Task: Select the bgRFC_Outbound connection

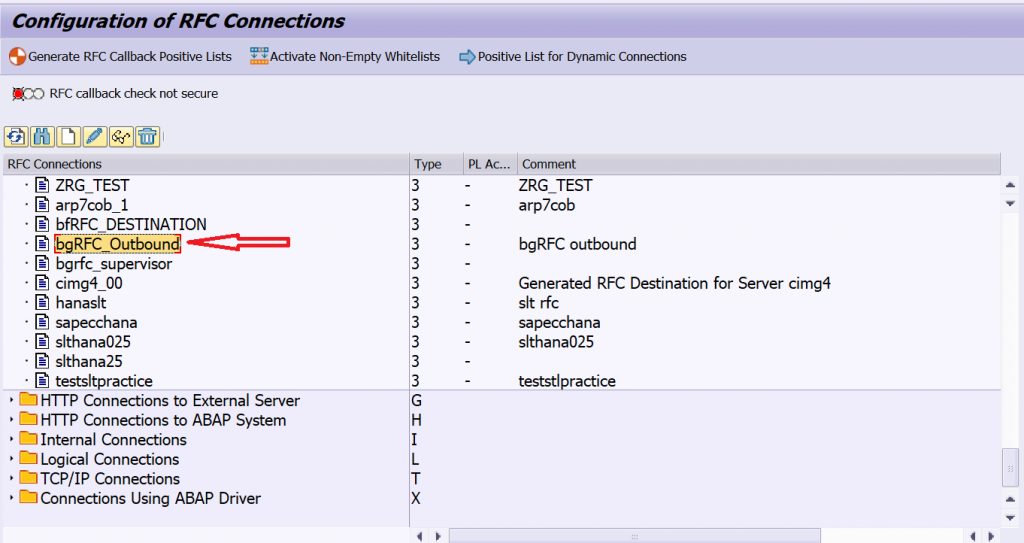Action: (x=118, y=244)
